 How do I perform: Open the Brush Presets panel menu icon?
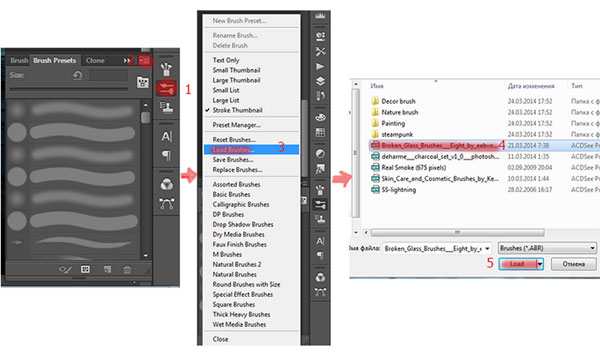[145, 60]
